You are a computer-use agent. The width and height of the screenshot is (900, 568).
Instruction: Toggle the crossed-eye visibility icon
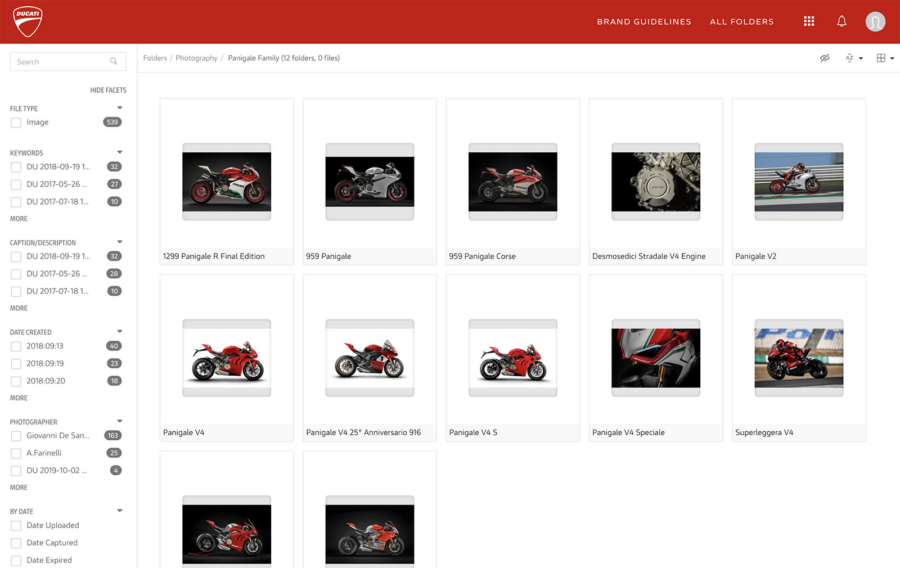coord(824,58)
